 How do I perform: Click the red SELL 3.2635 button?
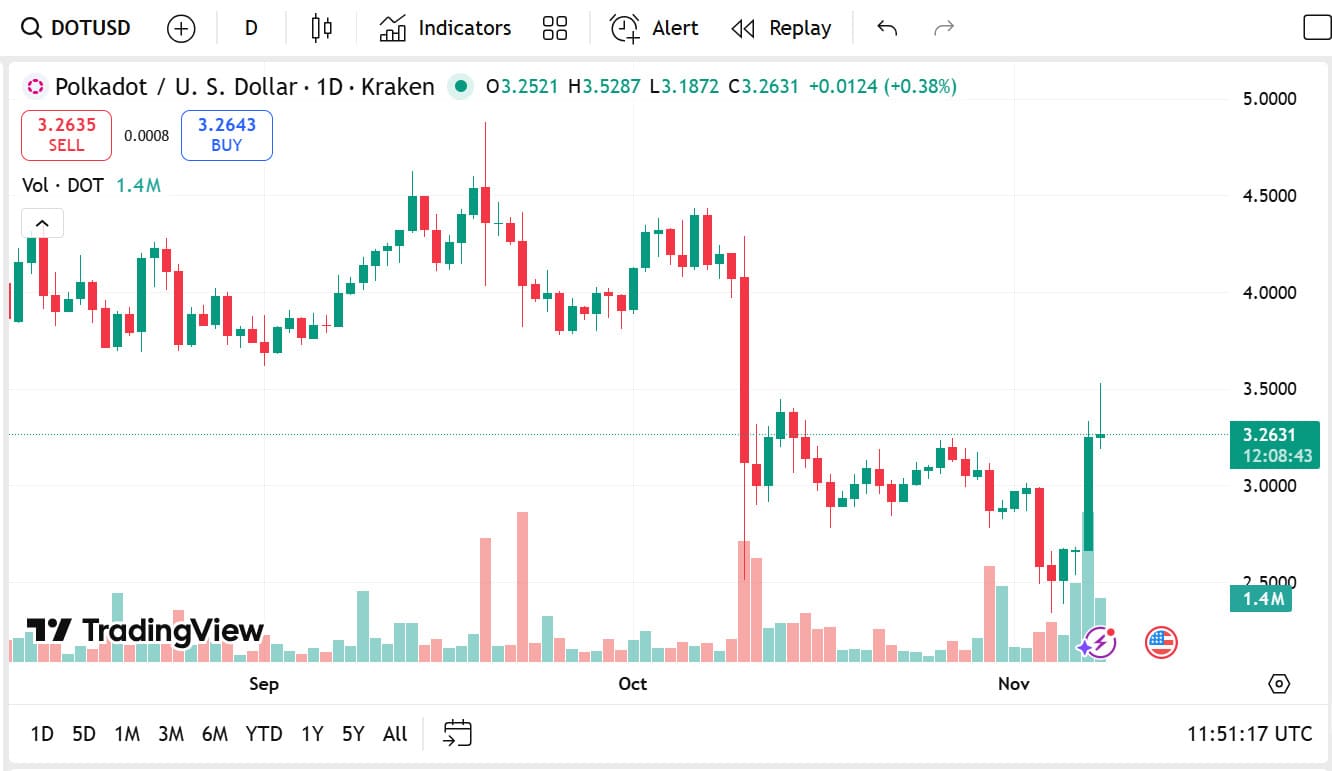click(x=66, y=135)
